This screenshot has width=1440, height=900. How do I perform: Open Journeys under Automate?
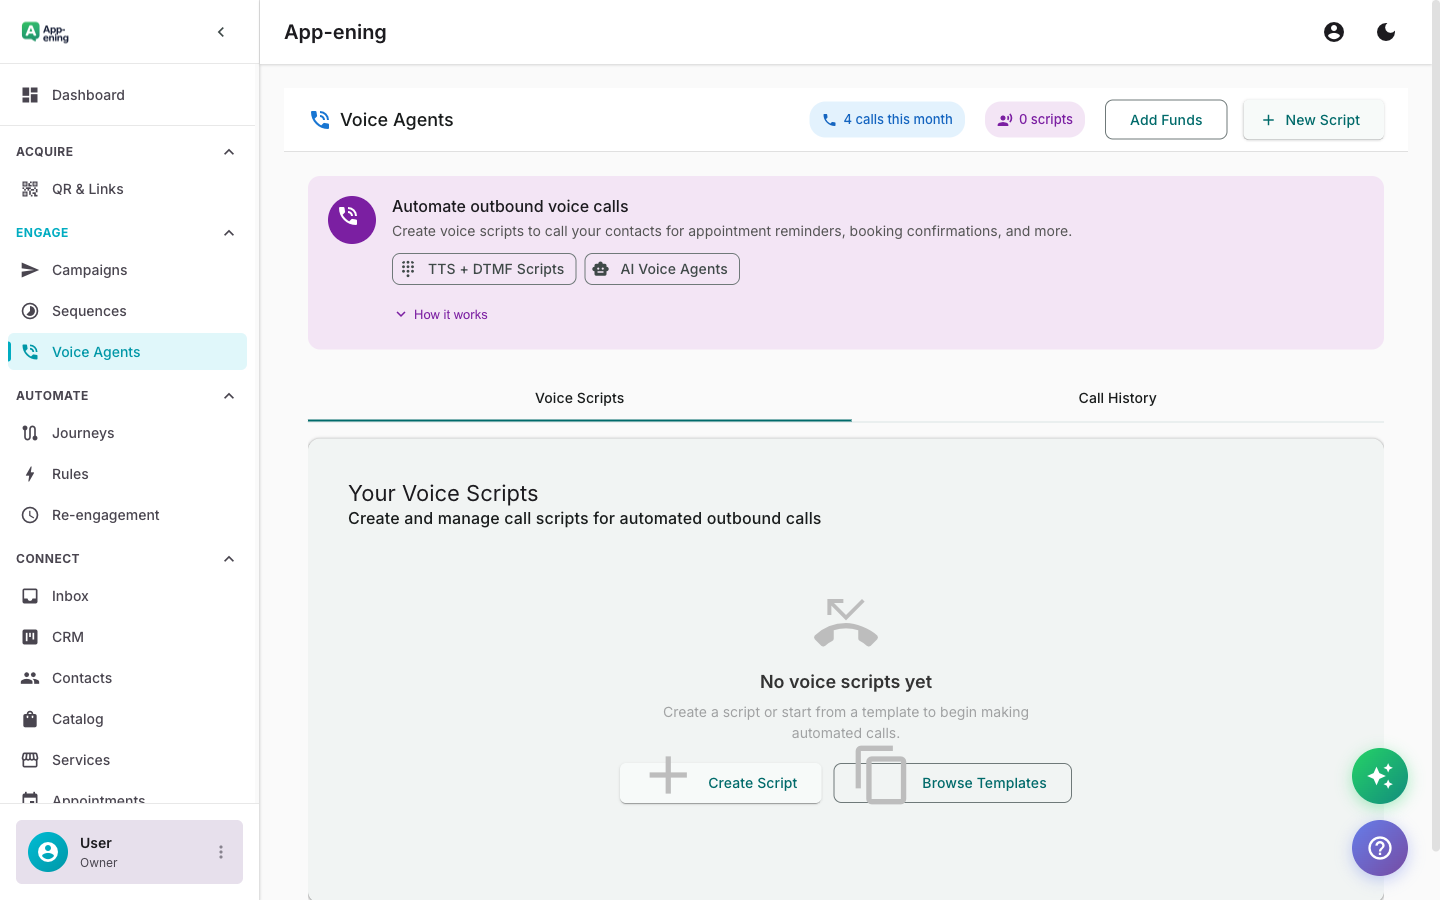tap(83, 432)
